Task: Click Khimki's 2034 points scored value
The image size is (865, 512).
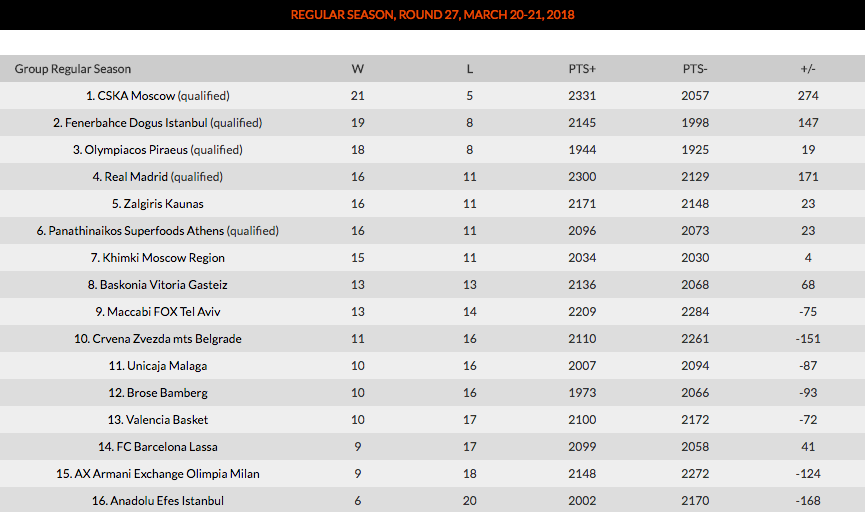Action: pos(582,258)
